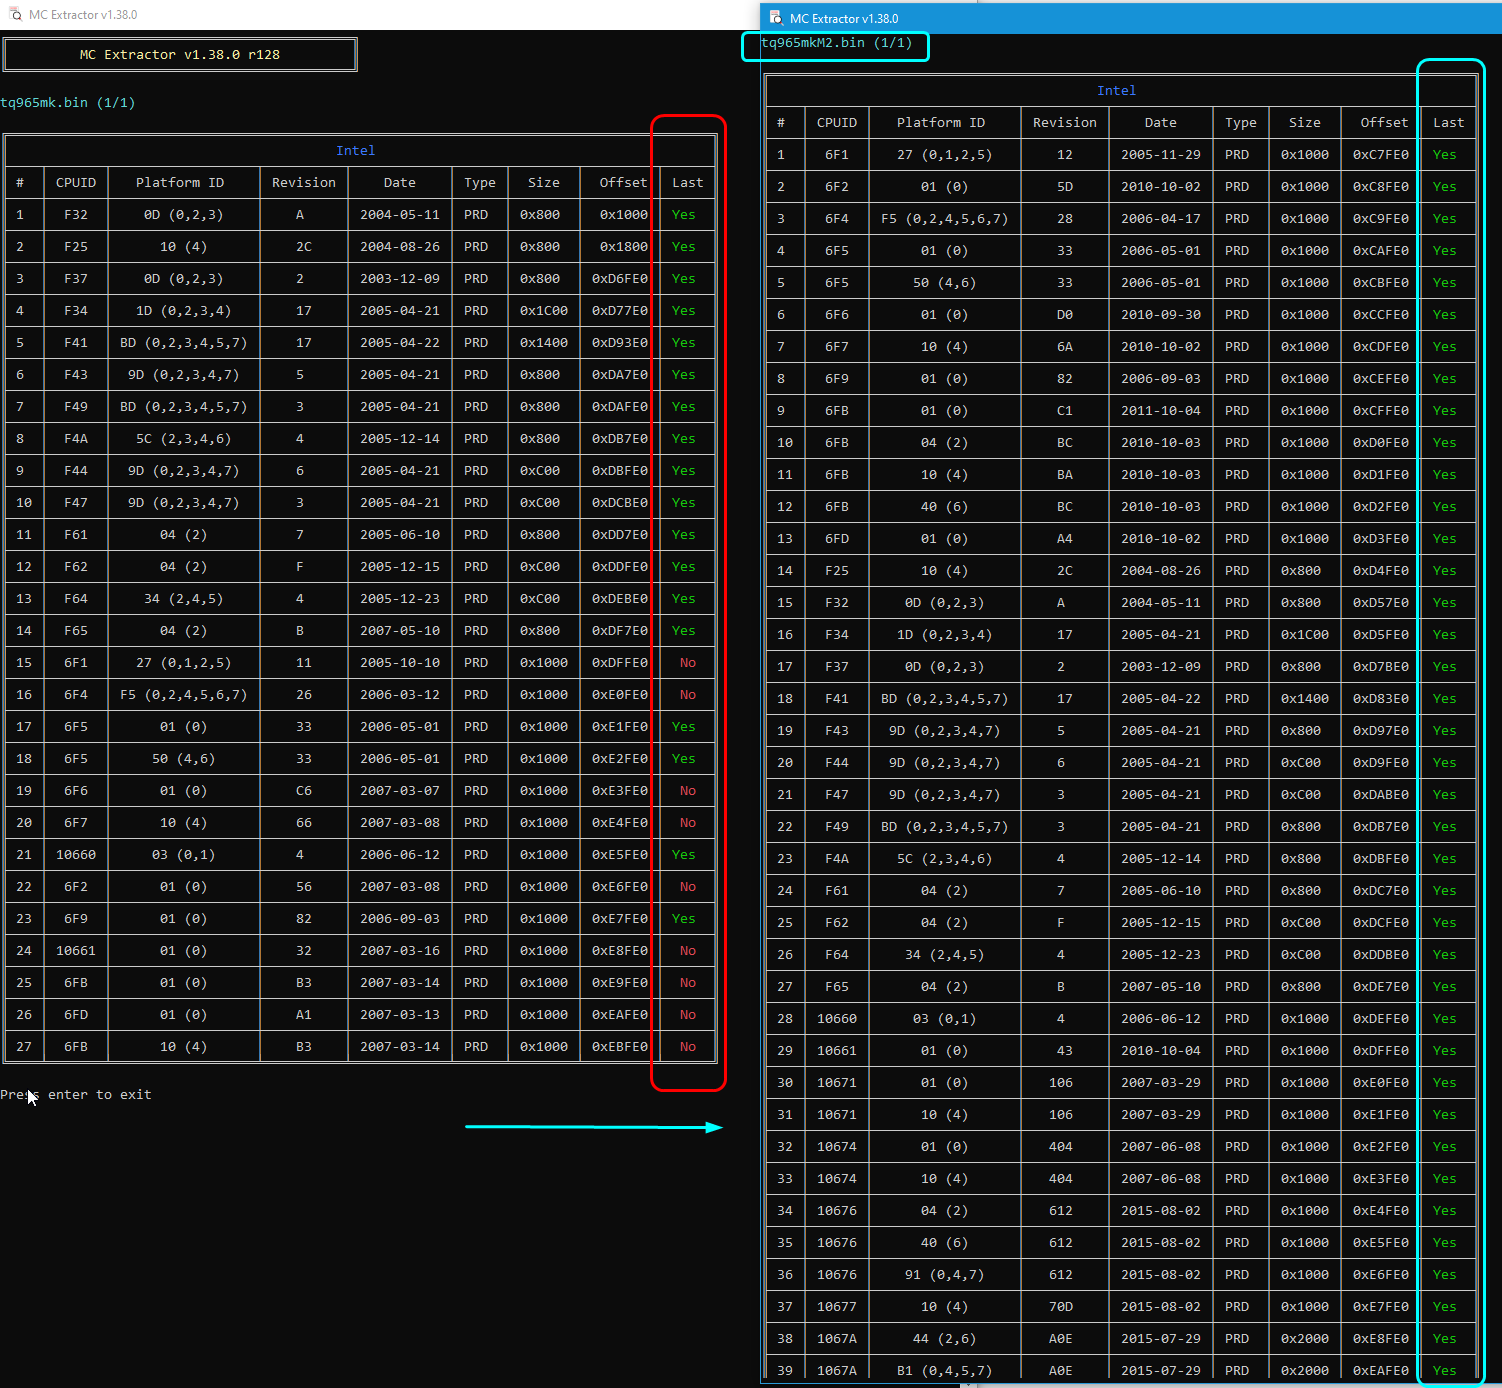Image resolution: width=1502 pixels, height=1388 pixels.
Task: Click offset '0xE9FE0' in left window
Action: [620, 983]
